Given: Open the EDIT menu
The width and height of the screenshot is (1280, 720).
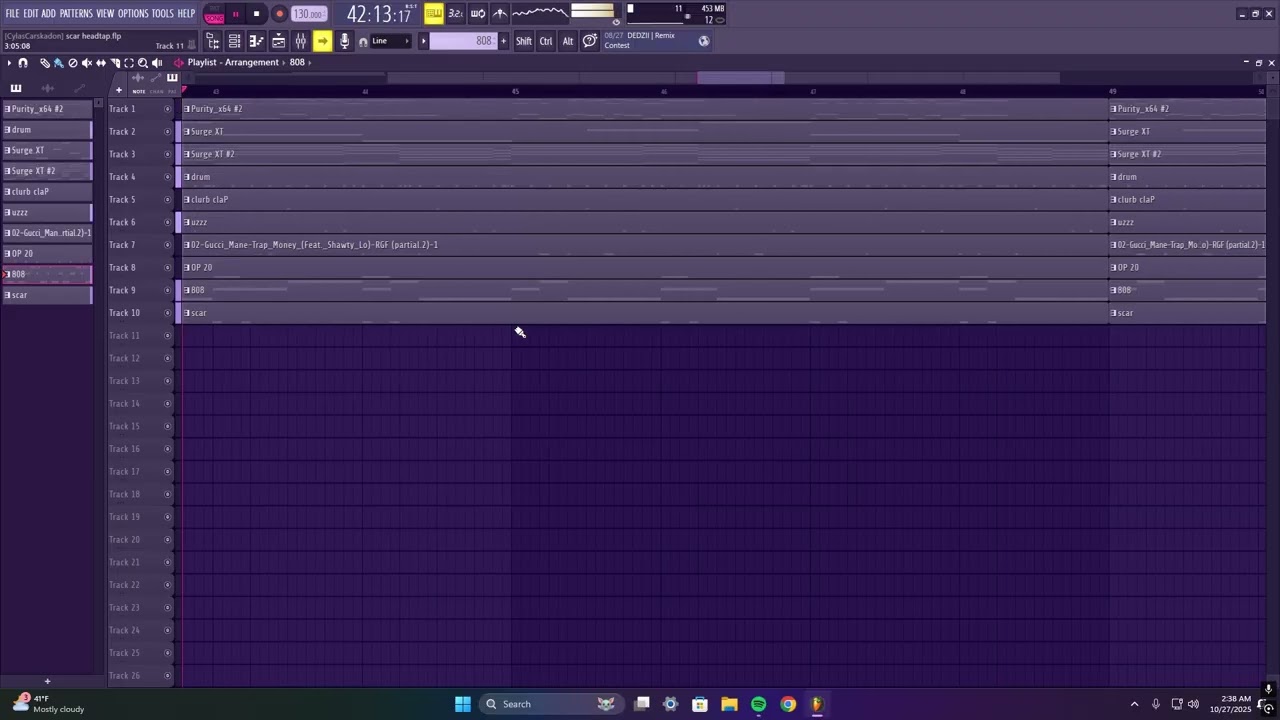Looking at the screenshot, I should (31, 14).
